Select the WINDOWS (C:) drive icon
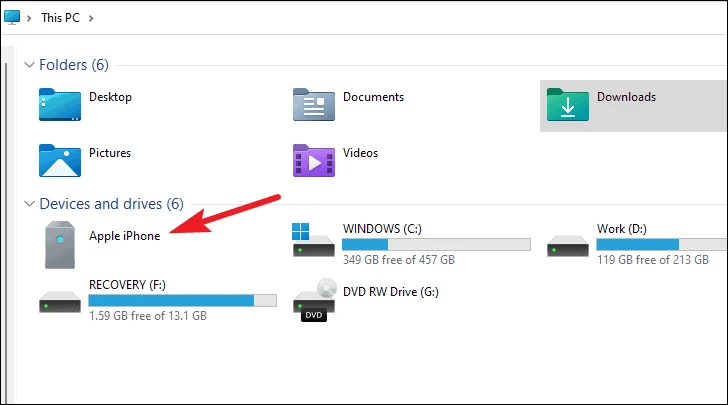This screenshot has height=405, width=728. click(x=313, y=240)
